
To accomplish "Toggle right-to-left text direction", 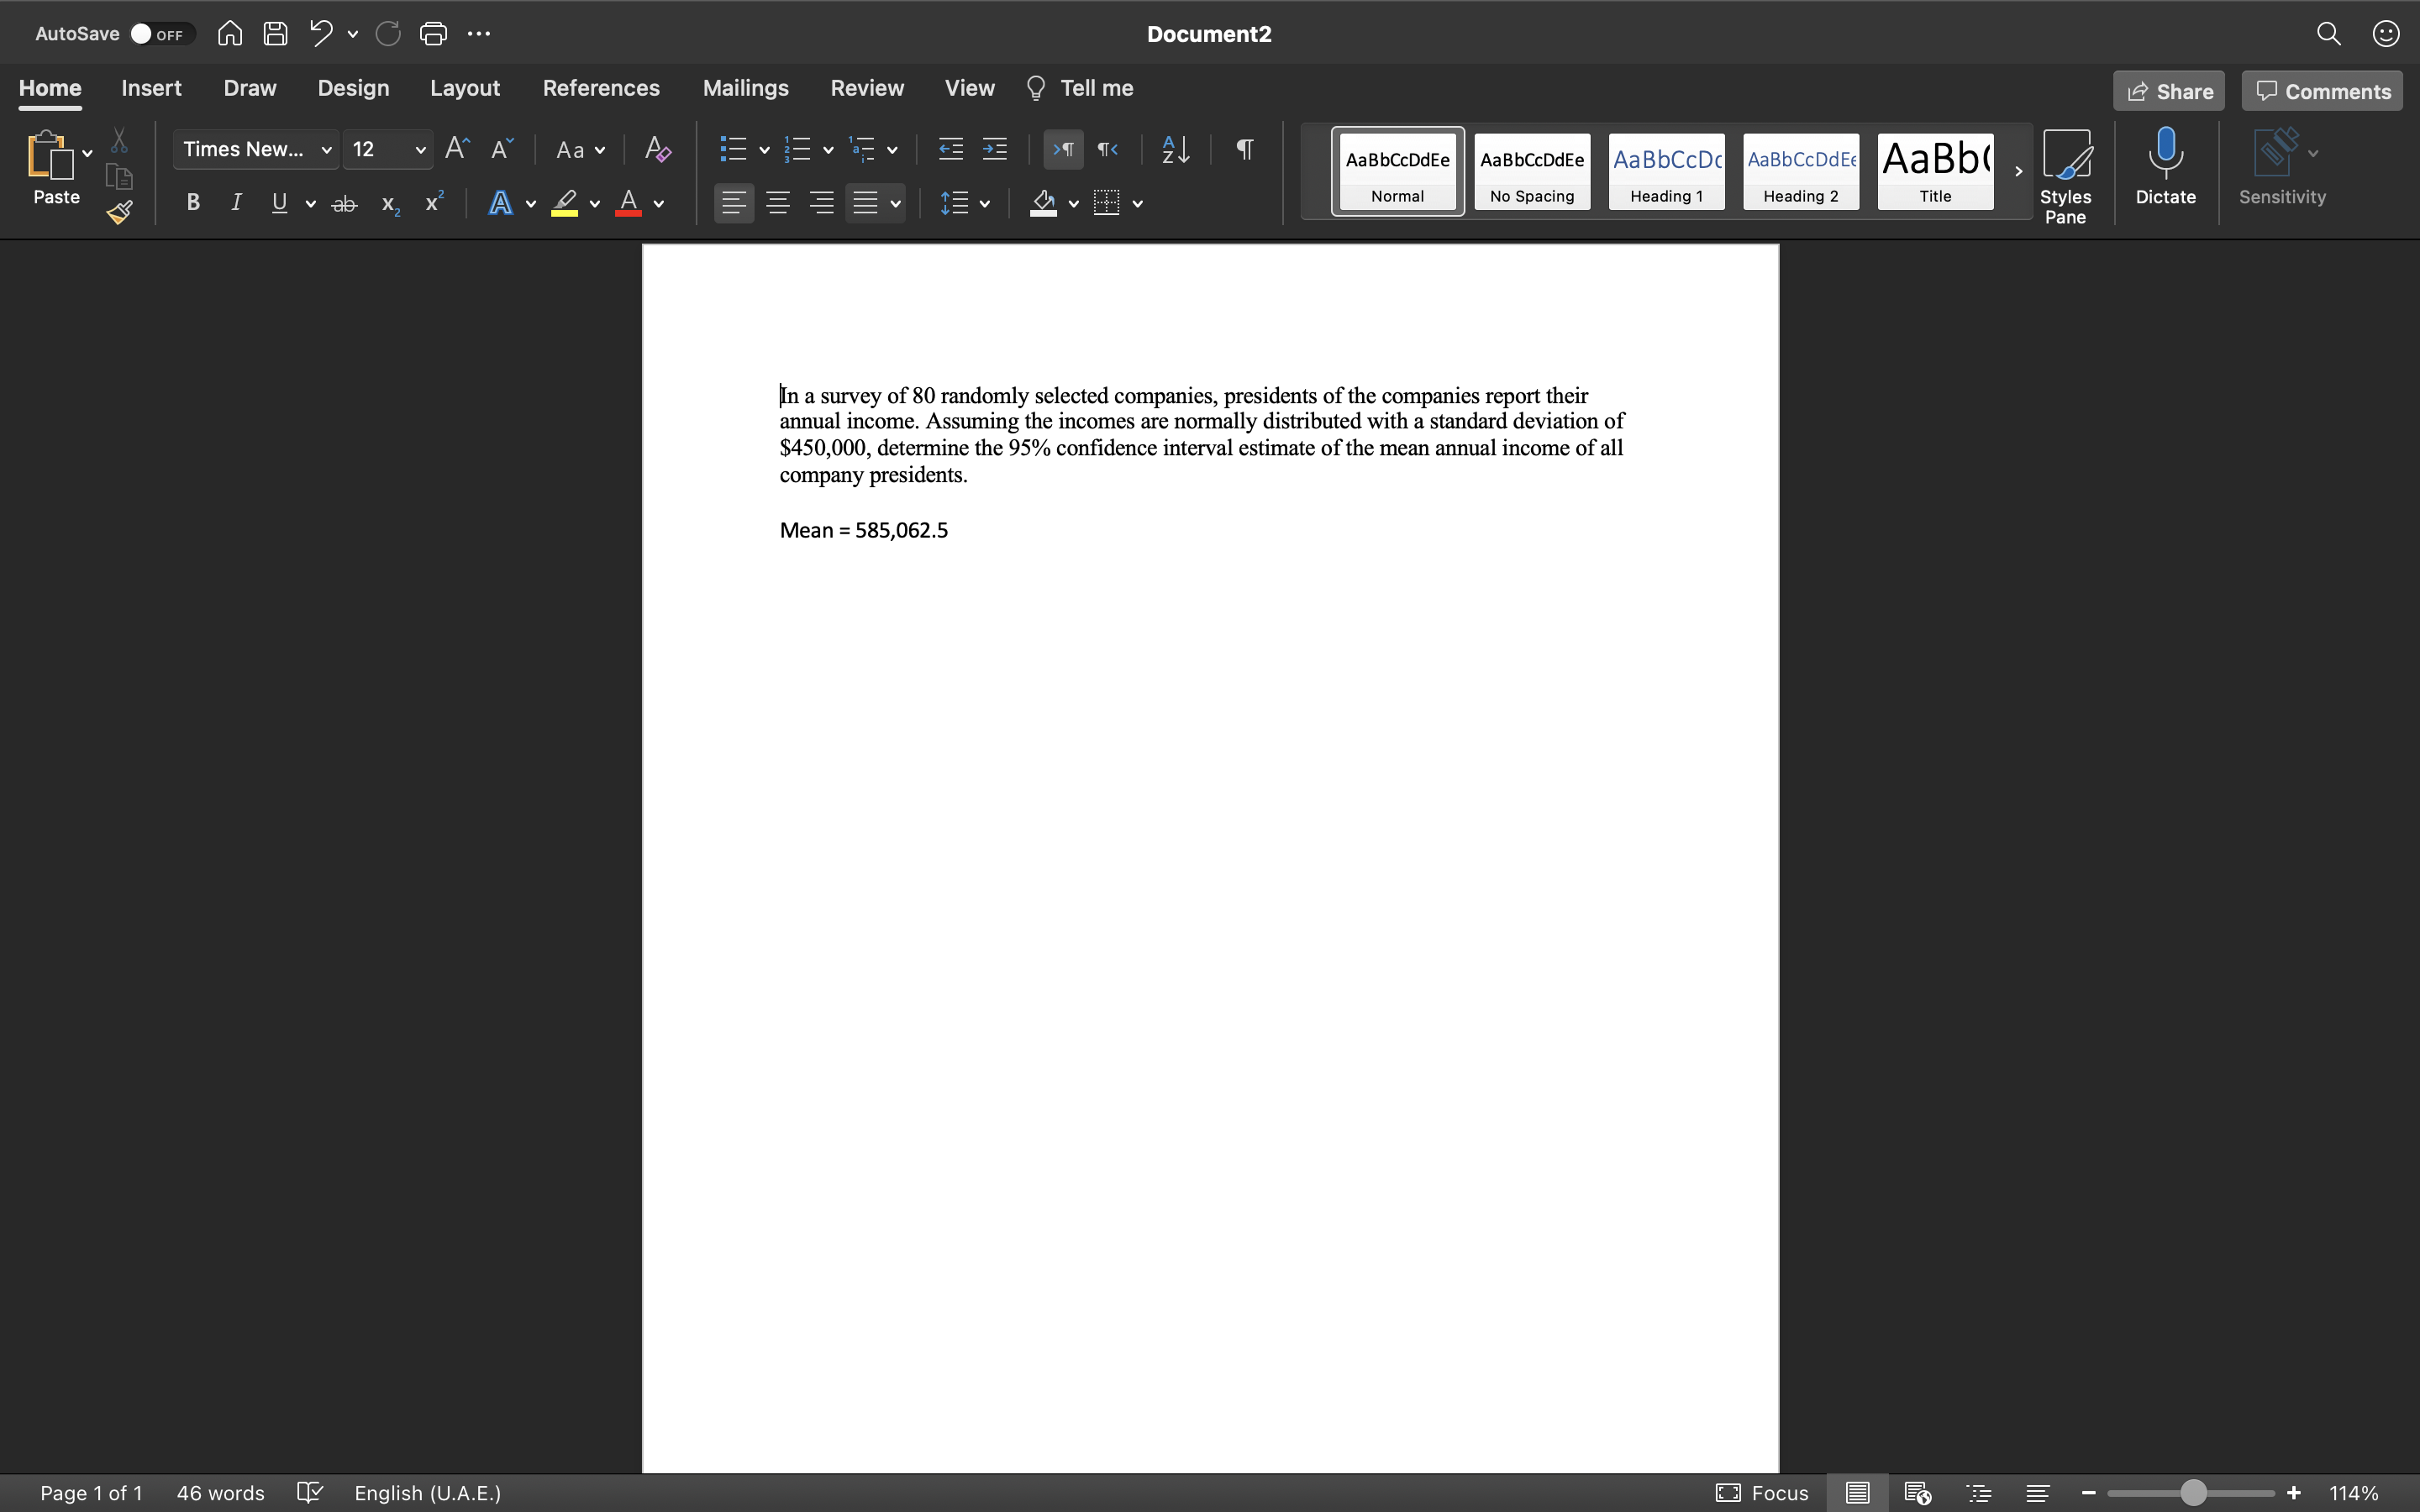I will [1107, 149].
